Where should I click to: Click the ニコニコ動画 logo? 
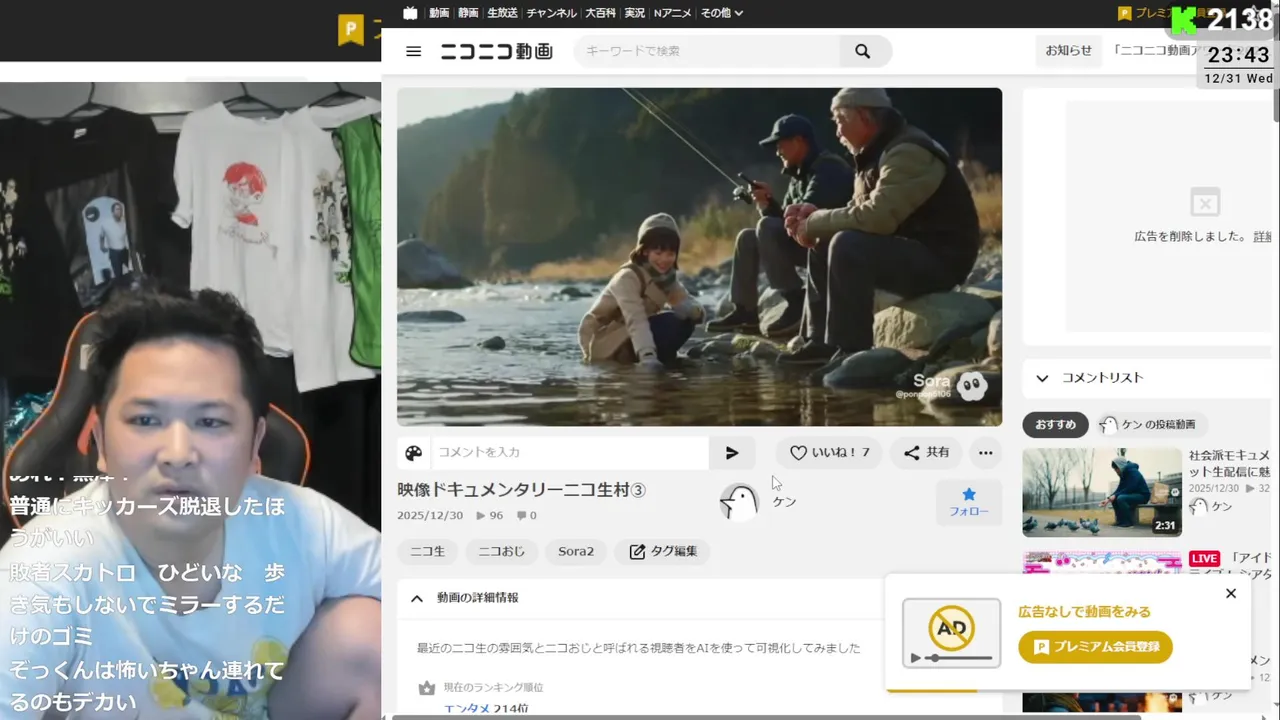click(x=496, y=51)
